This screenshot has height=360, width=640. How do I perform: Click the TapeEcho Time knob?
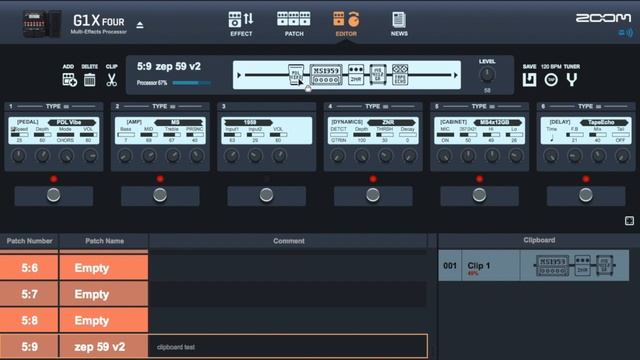pos(551,156)
